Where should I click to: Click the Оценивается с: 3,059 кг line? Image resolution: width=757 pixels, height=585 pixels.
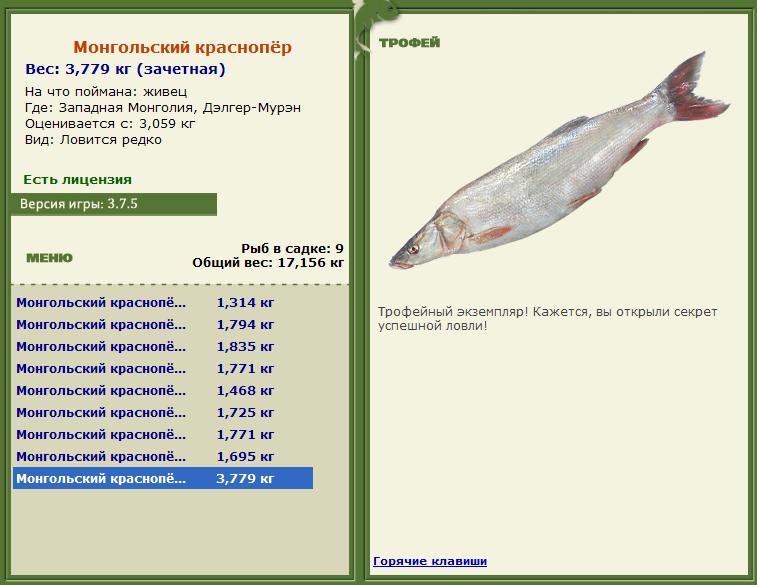pyautogui.click(x=110, y=124)
